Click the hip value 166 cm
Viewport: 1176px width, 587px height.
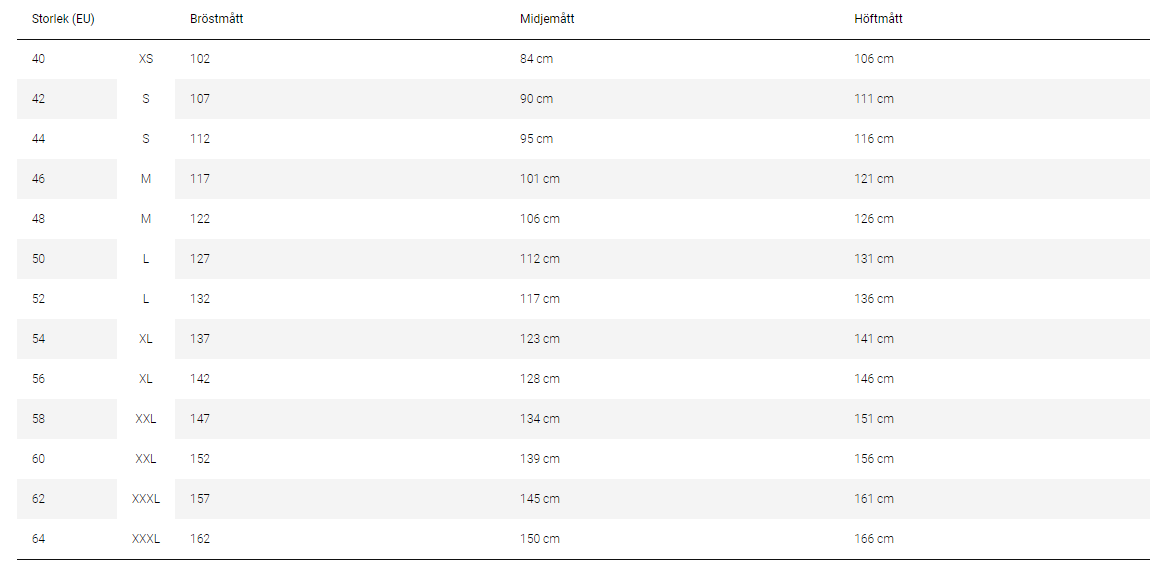click(x=874, y=539)
